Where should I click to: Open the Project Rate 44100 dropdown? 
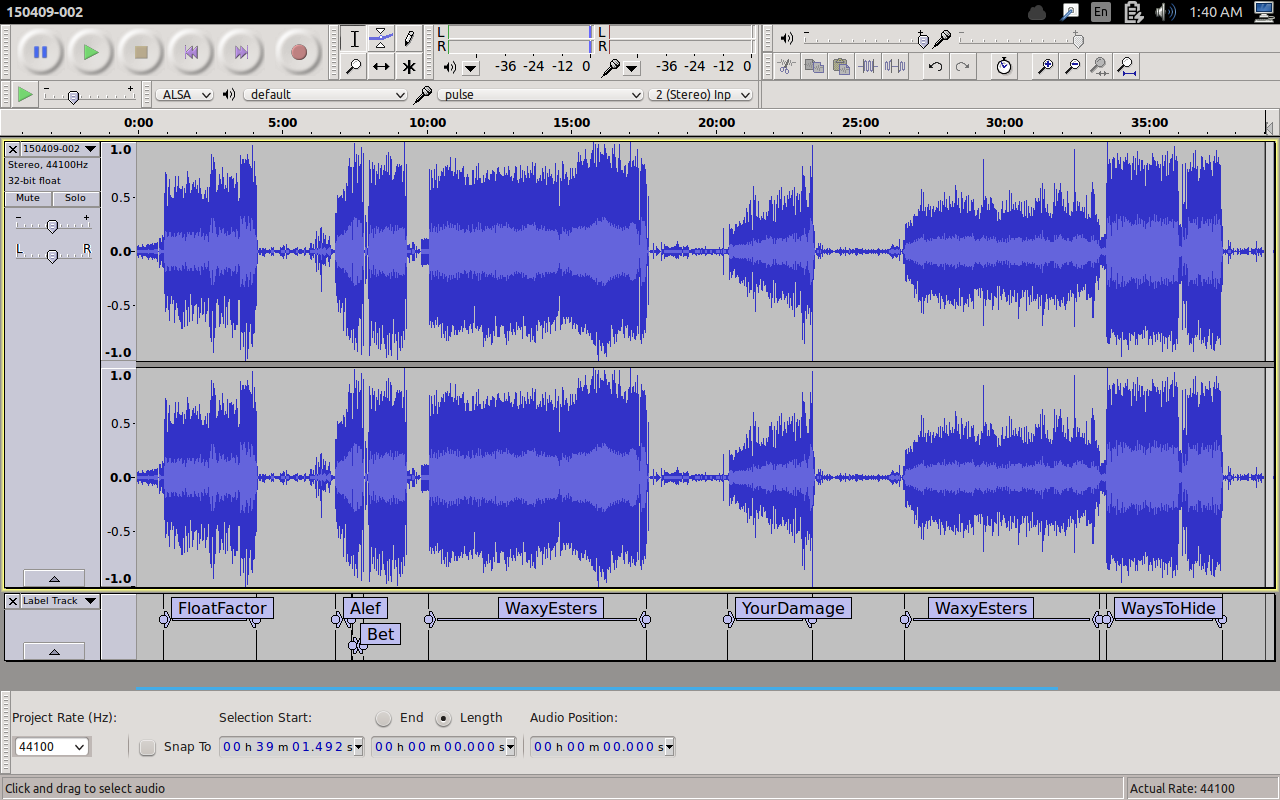pyautogui.click(x=51, y=747)
